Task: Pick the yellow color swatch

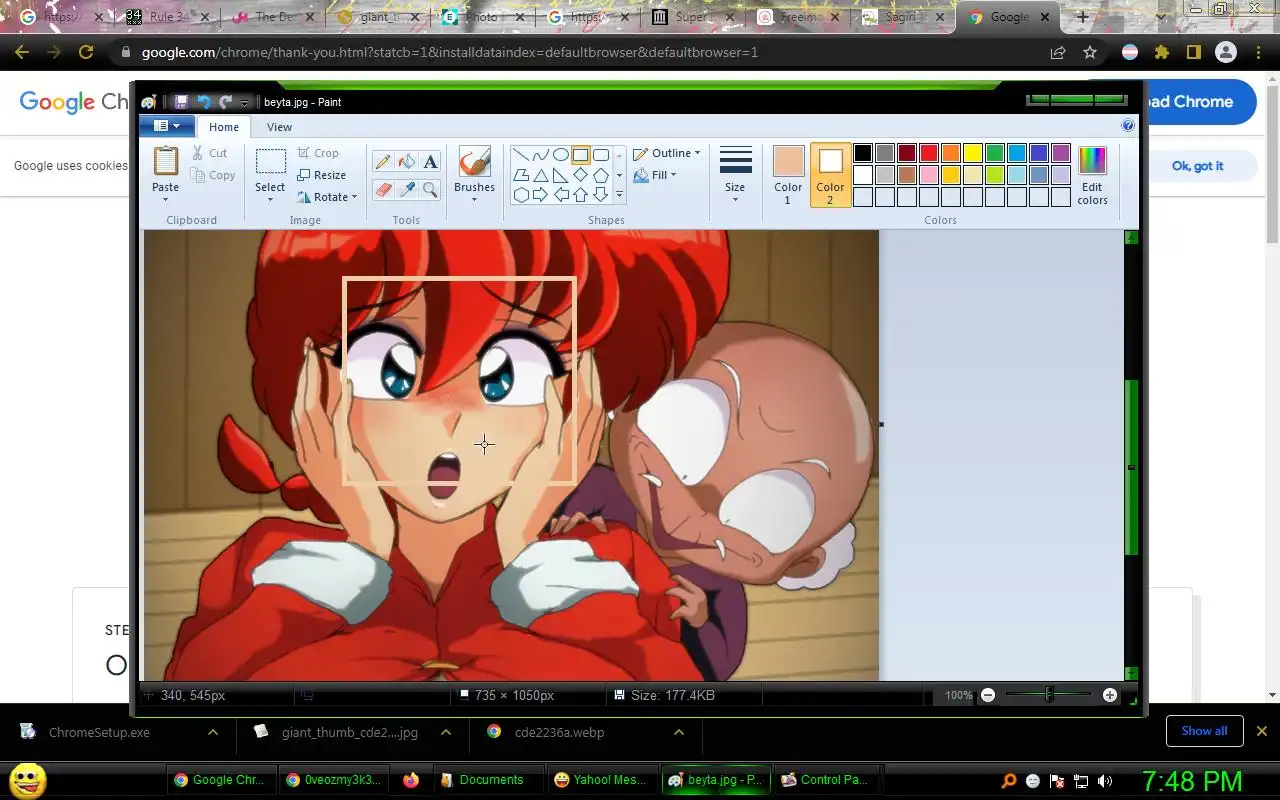Action: pyautogui.click(x=972, y=153)
